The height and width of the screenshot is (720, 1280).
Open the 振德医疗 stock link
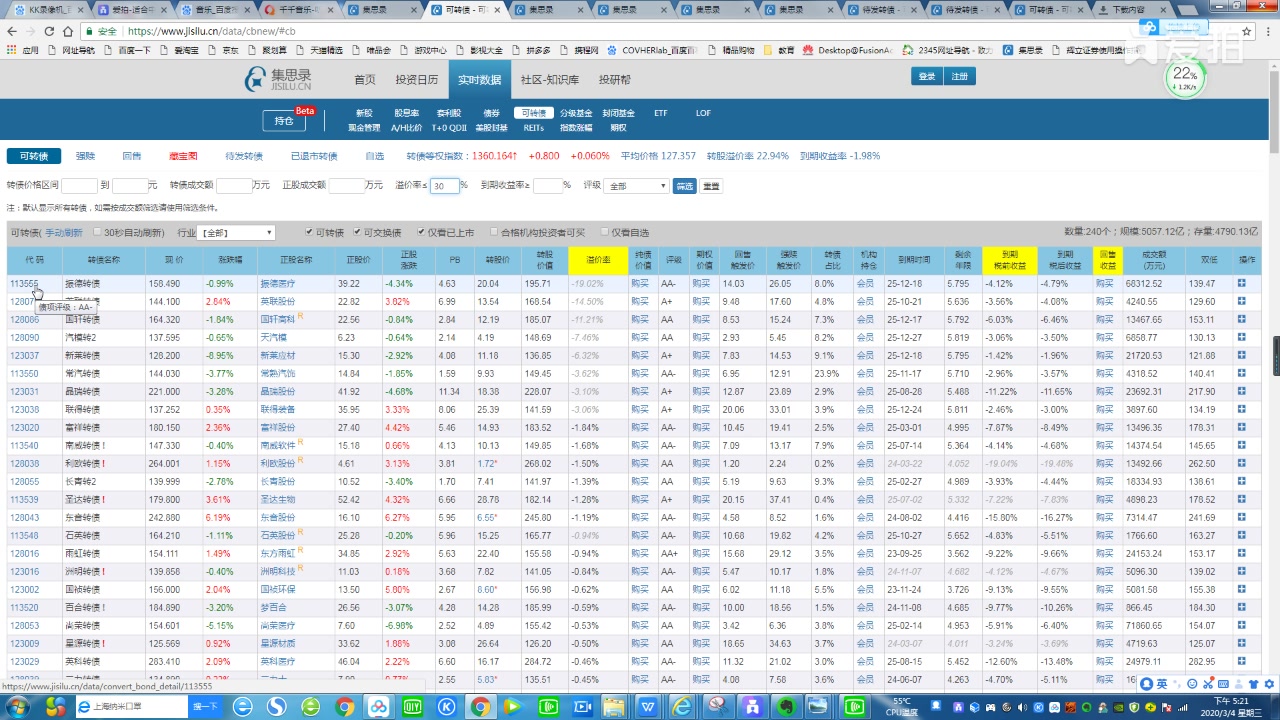point(277,284)
